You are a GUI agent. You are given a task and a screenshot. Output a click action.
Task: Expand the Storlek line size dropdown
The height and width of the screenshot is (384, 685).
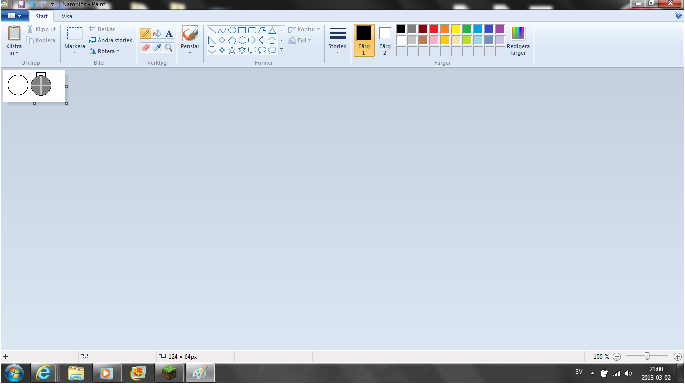(x=338, y=40)
